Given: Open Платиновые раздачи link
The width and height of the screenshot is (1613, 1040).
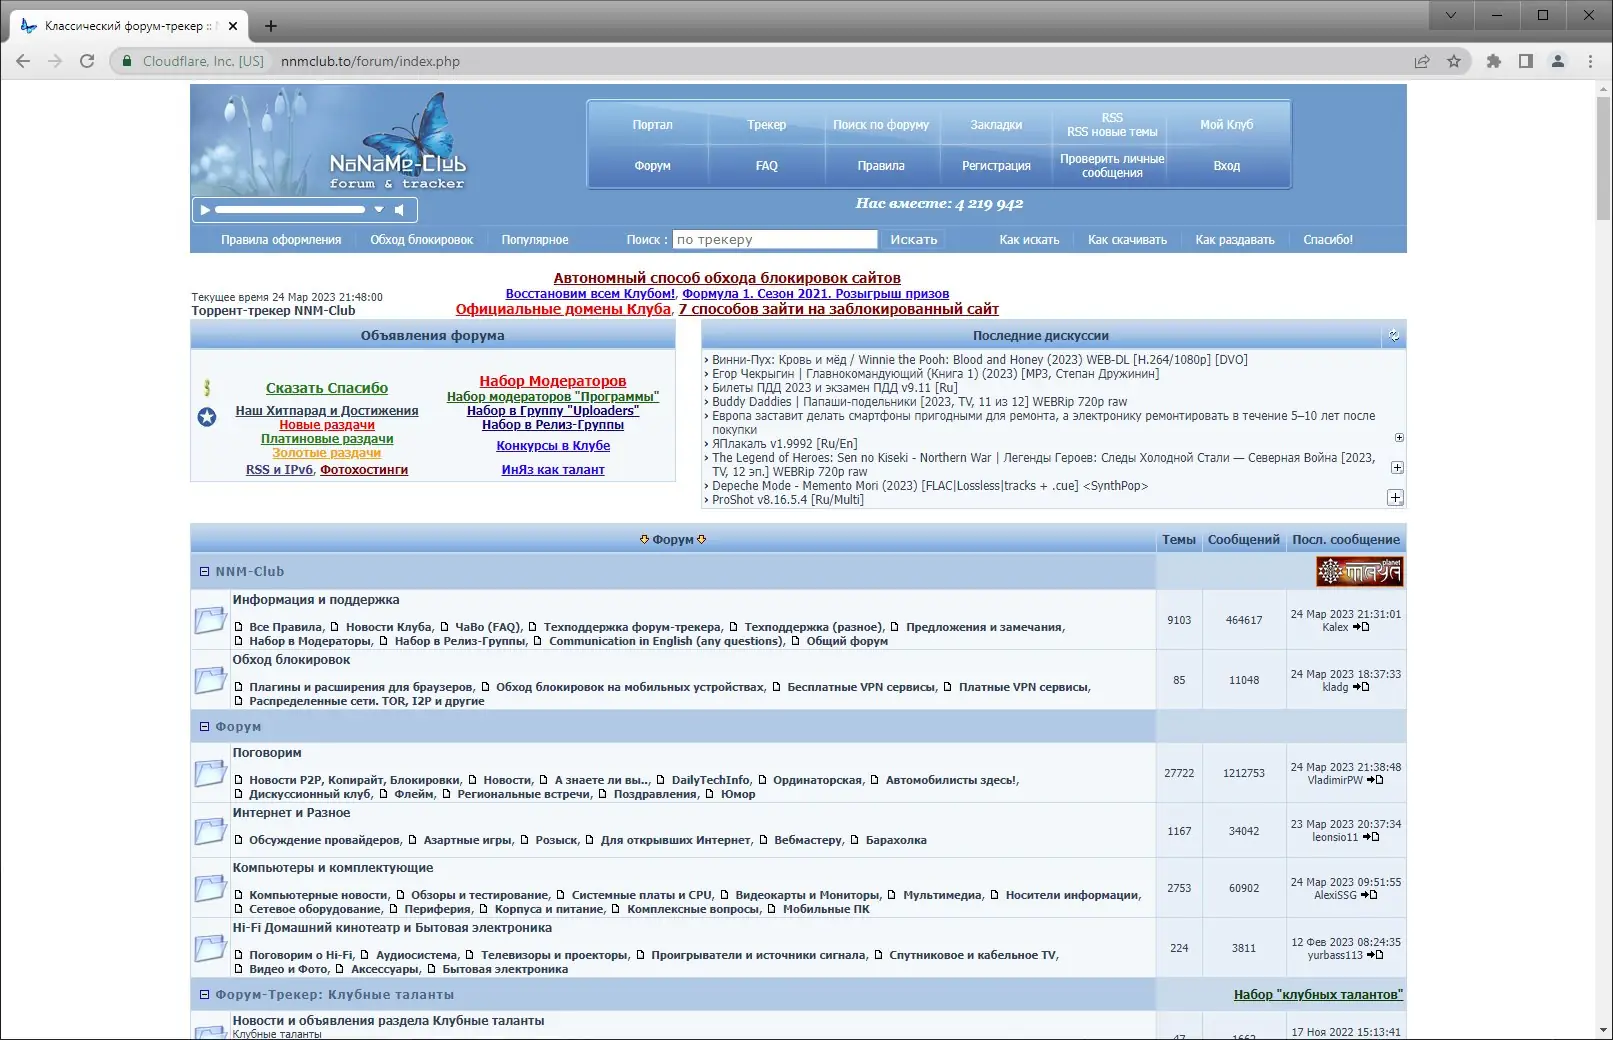Looking at the screenshot, I should tap(327, 439).
